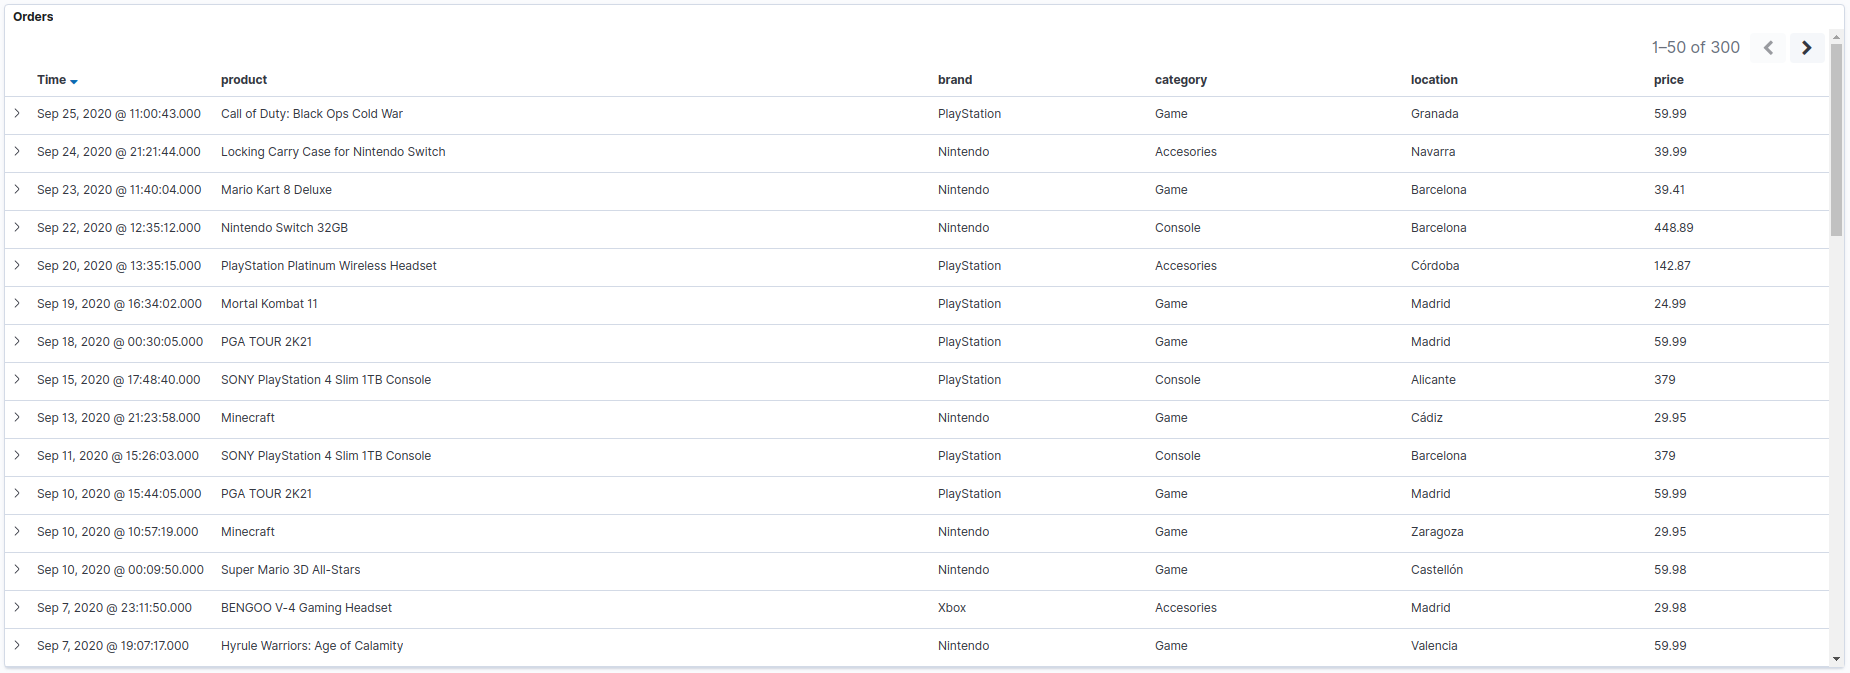Select Nintendo Switch 32GB product cell

[284, 228]
